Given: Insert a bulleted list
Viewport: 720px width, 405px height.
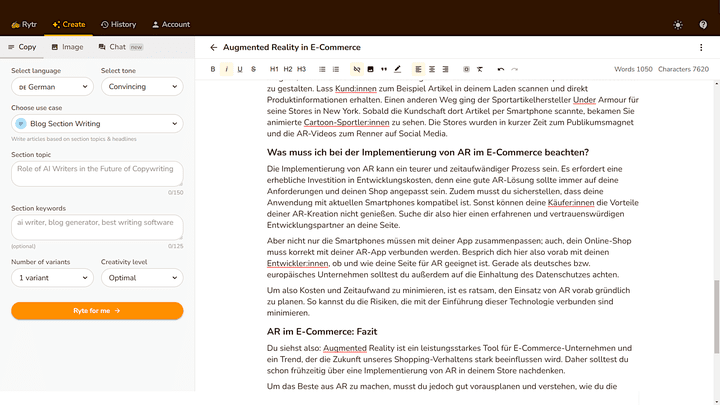Looking at the screenshot, I should (x=322, y=69).
